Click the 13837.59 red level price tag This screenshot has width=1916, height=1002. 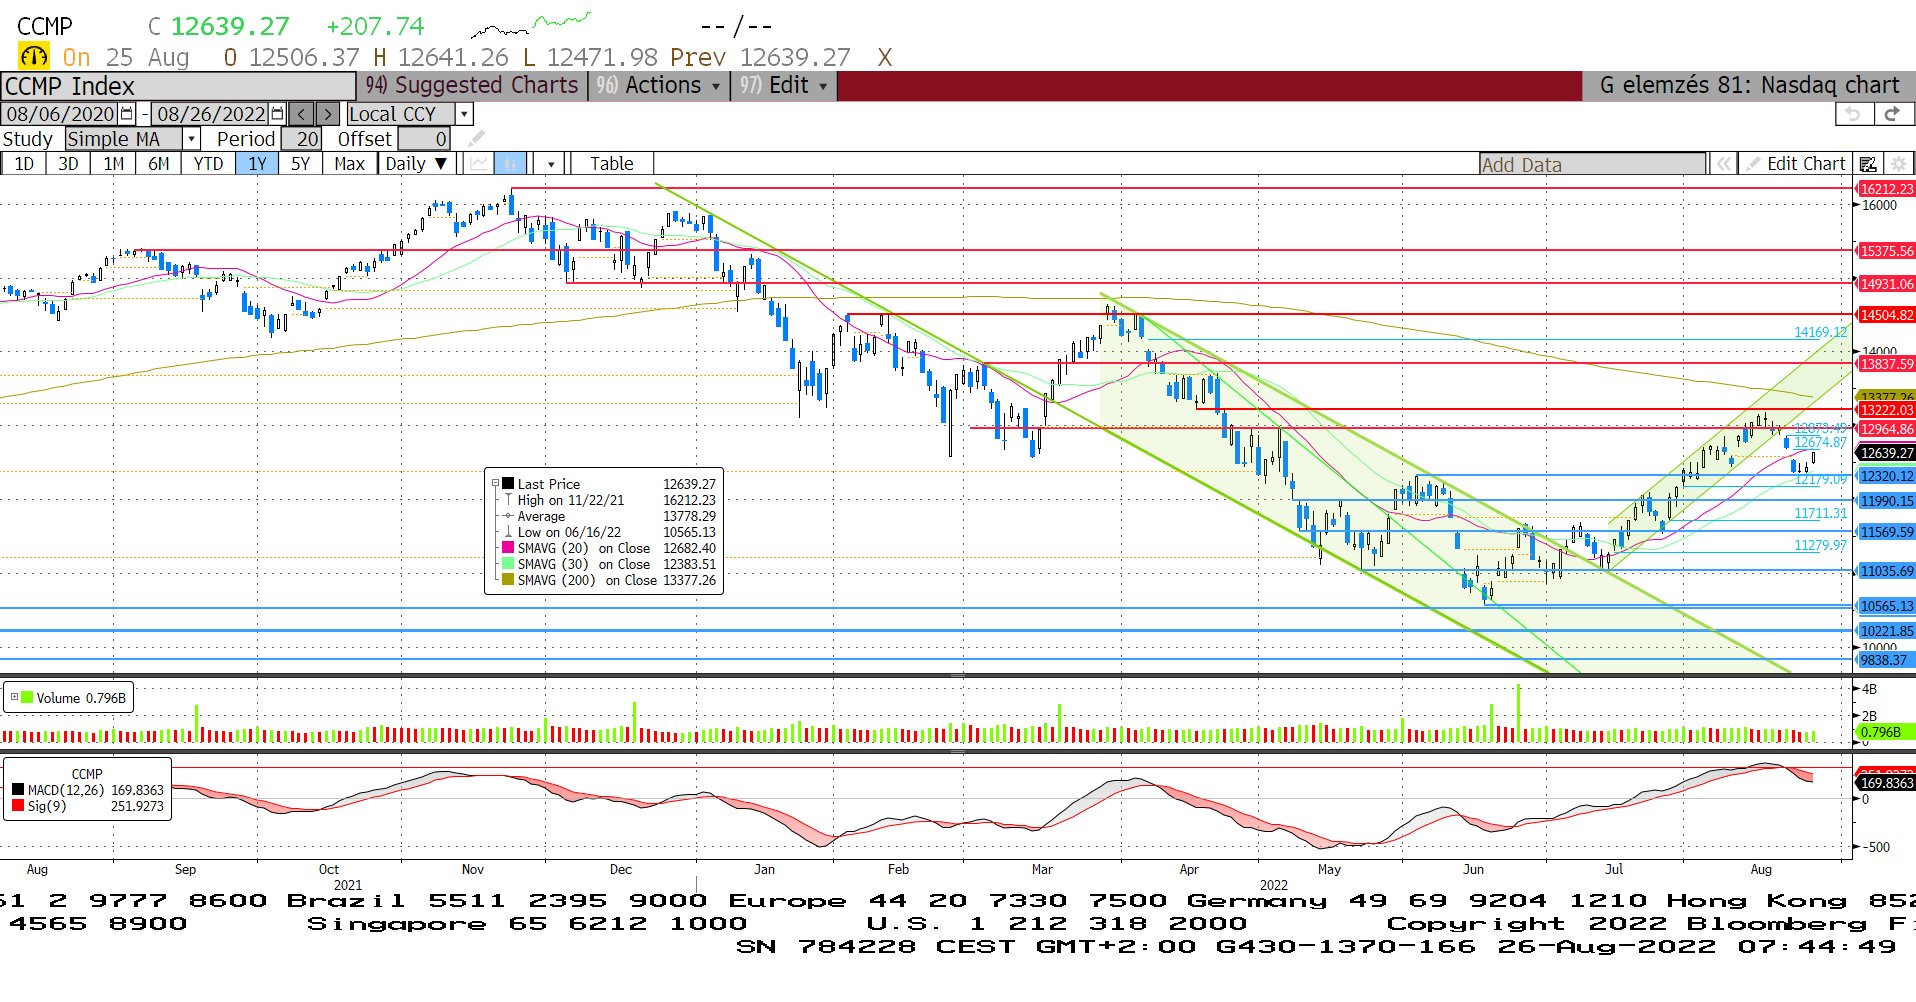coord(1886,364)
